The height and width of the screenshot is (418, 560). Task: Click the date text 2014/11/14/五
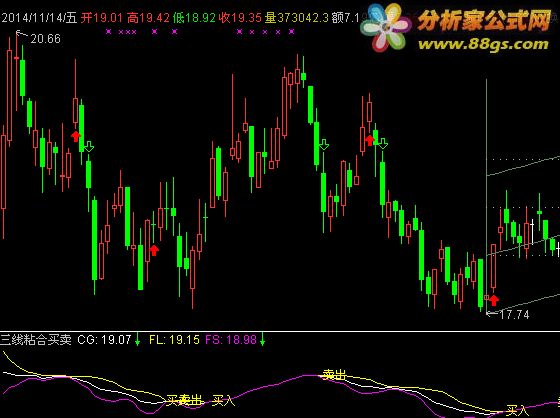tap(39, 18)
